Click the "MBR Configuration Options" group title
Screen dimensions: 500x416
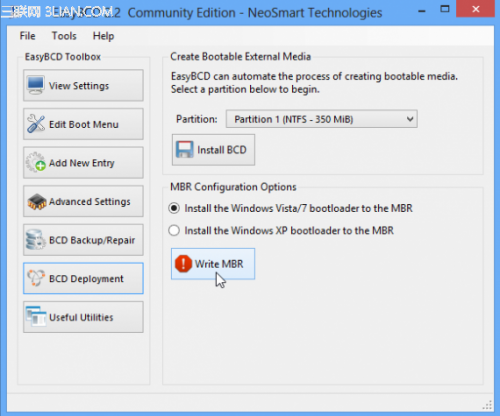[x=233, y=187]
